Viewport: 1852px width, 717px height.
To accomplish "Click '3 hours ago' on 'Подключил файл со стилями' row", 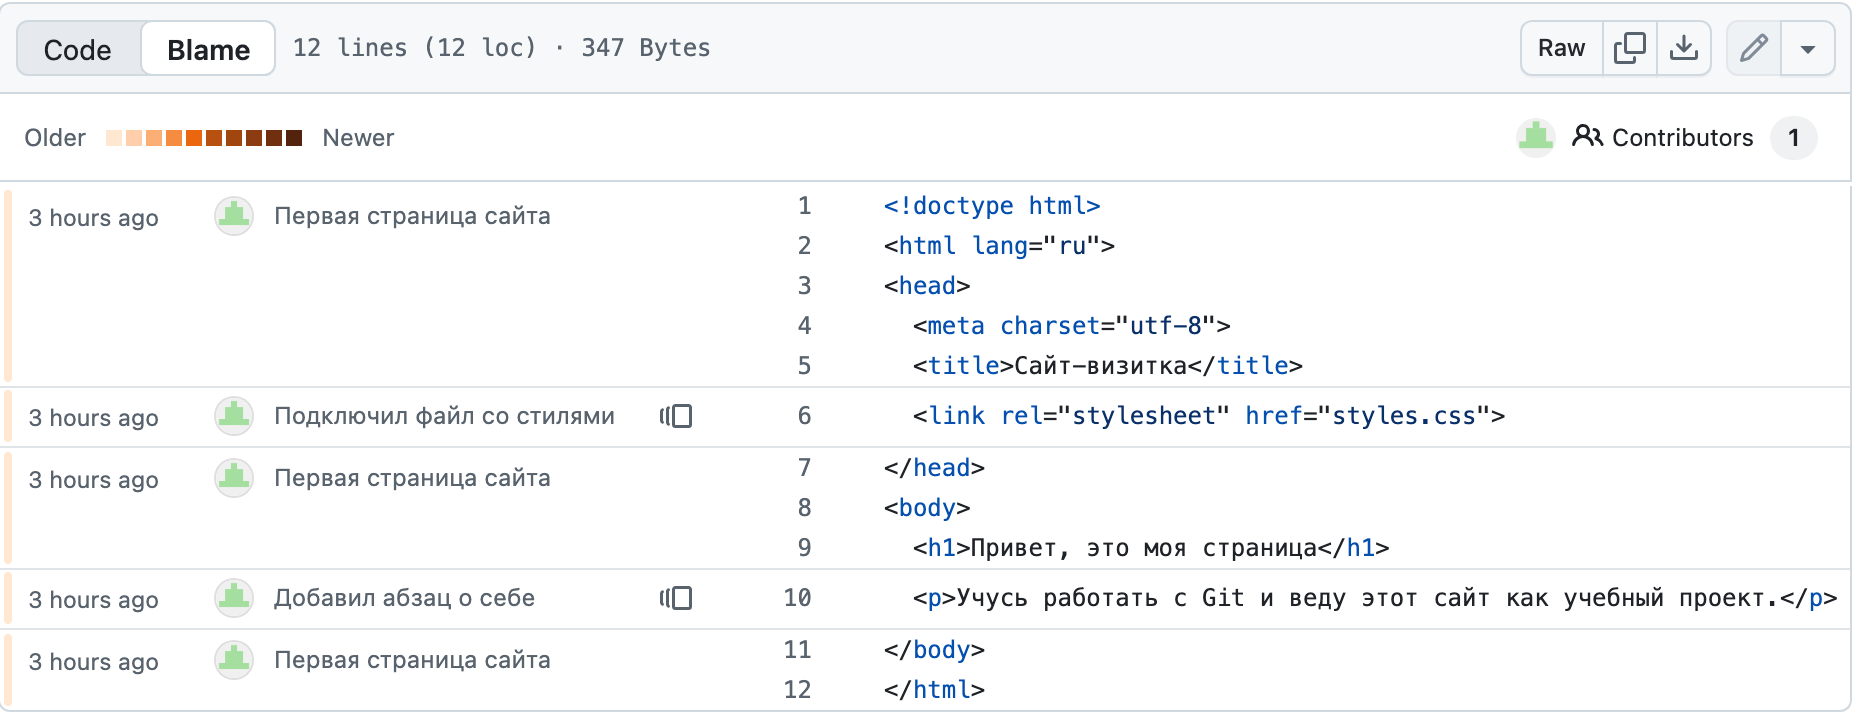I will tap(93, 418).
